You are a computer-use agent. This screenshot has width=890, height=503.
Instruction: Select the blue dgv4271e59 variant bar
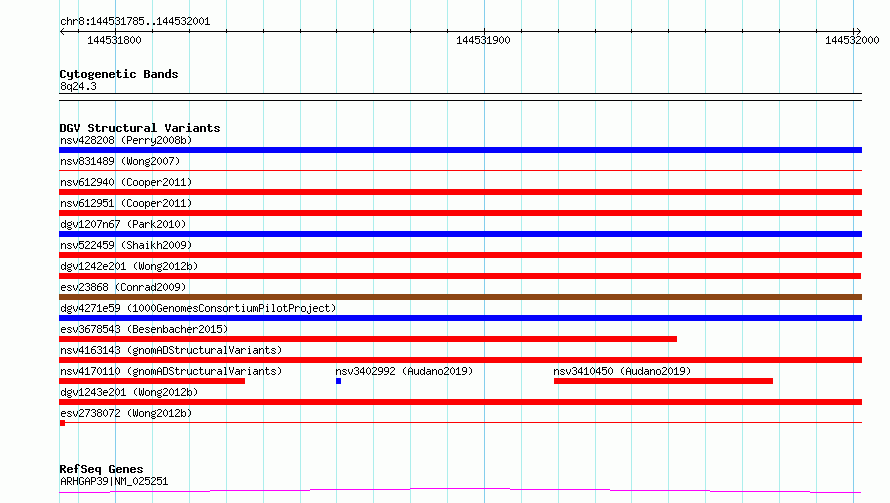(460, 318)
